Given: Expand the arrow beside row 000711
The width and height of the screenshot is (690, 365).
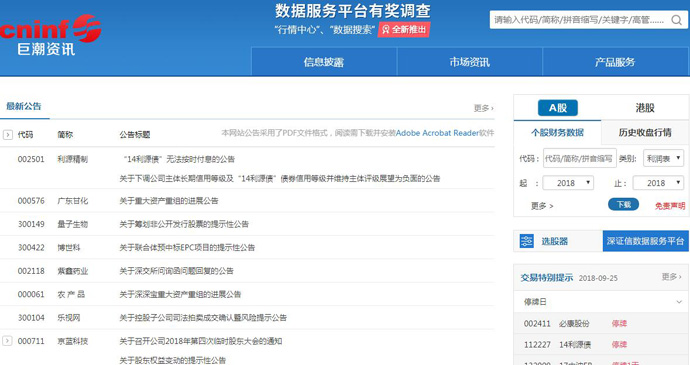Looking at the screenshot, I should [x=7, y=340].
